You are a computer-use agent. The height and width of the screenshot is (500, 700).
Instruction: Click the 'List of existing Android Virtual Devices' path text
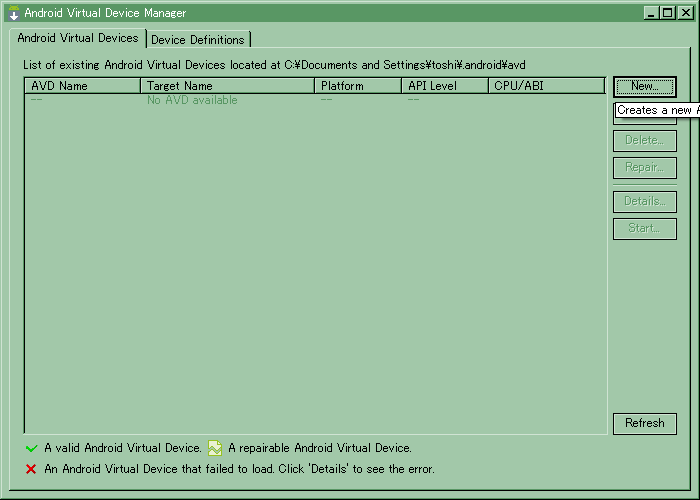(274, 65)
